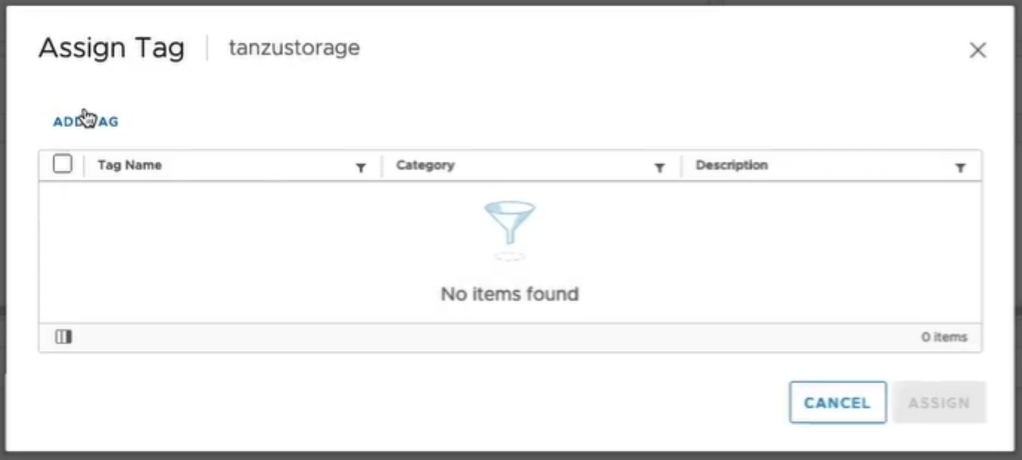
Task: Click divider between Category and Description
Action: pyautogui.click(x=681, y=166)
